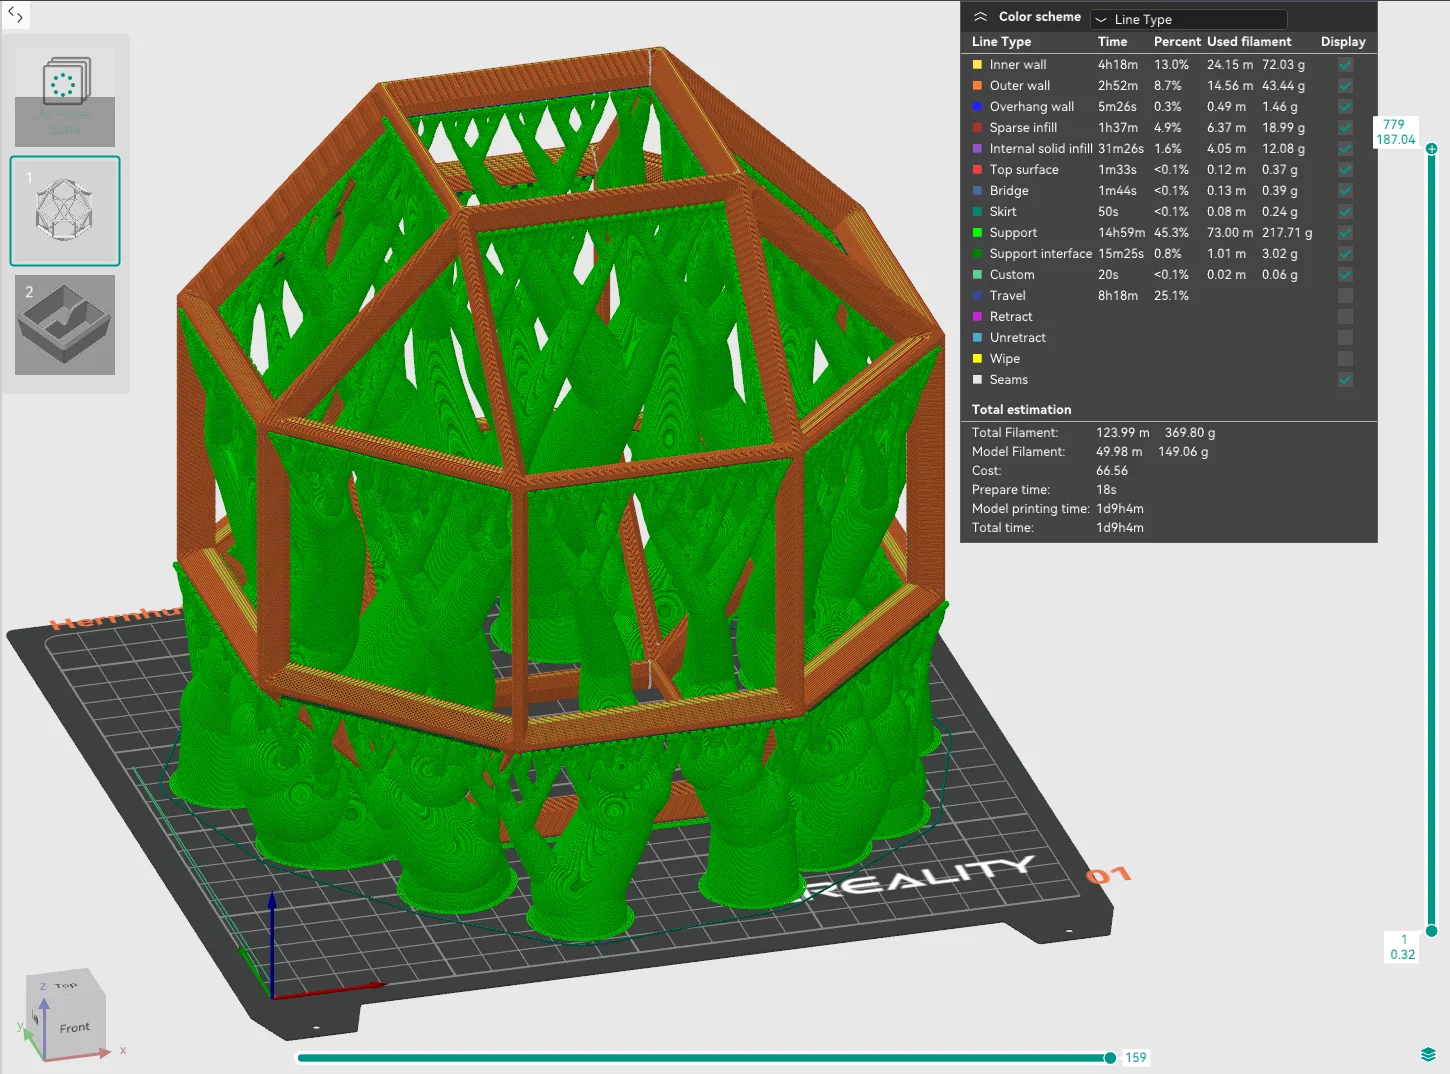Toggle the Seams display checkbox

(x=1345, y=380)
